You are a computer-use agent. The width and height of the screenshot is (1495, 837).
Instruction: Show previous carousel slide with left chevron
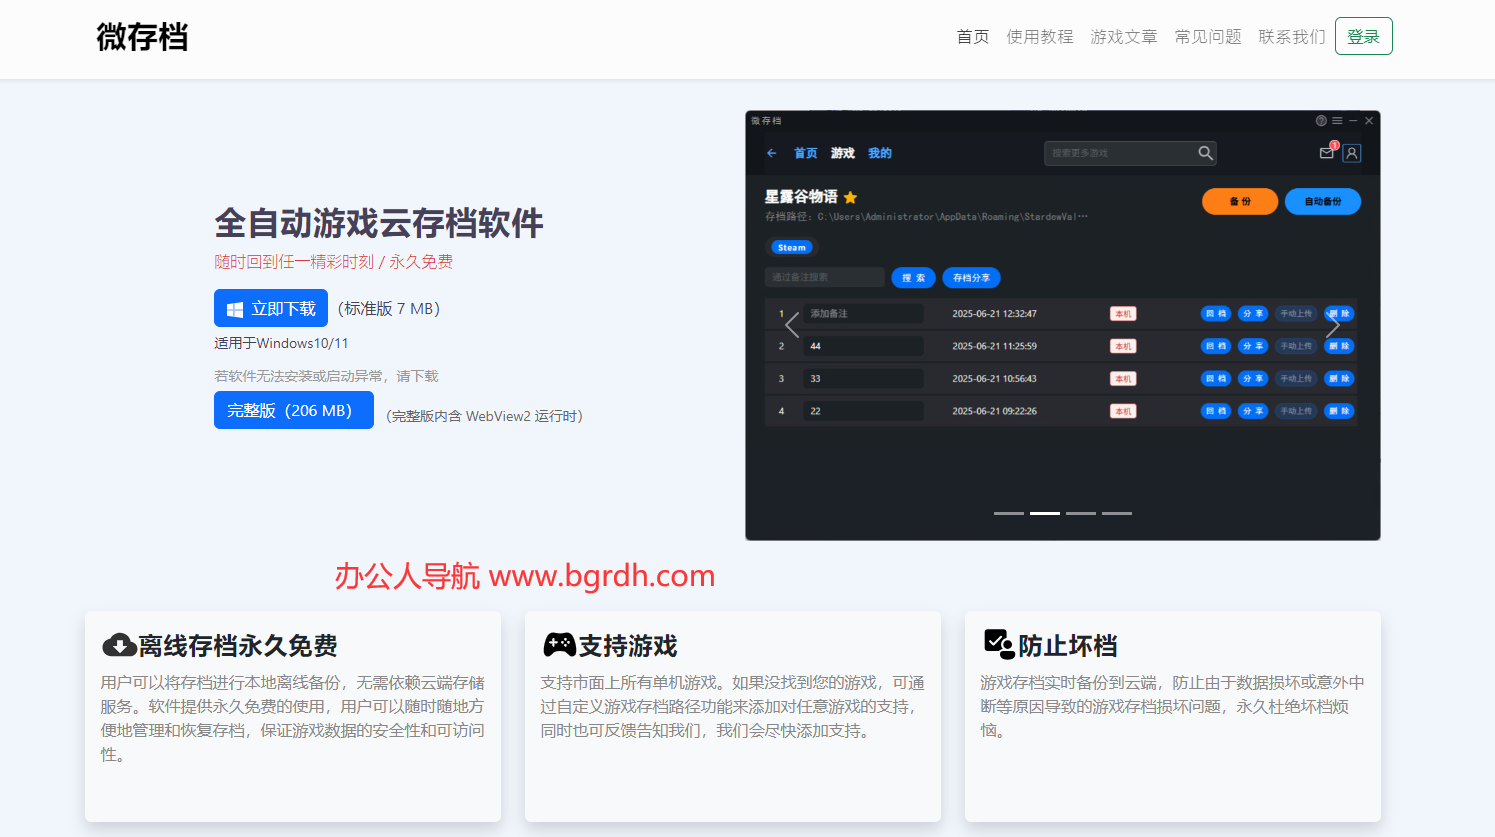pos(792,326)
